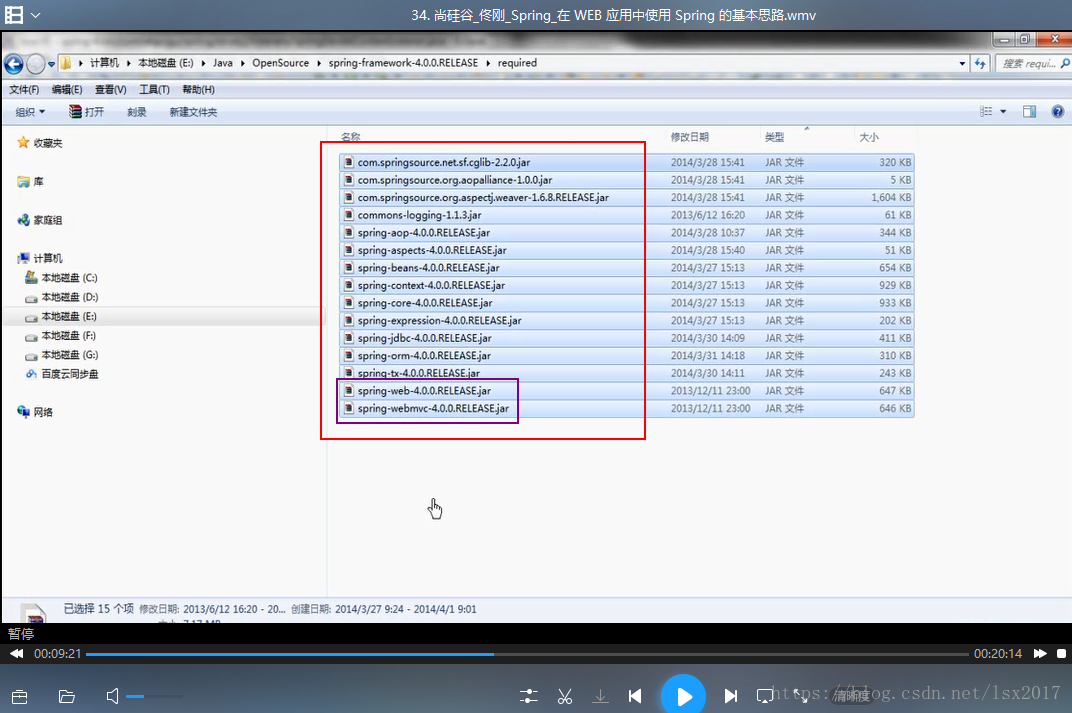Open the 查看(V) menu
The image size is (1072, 713).
pos(111,90)
